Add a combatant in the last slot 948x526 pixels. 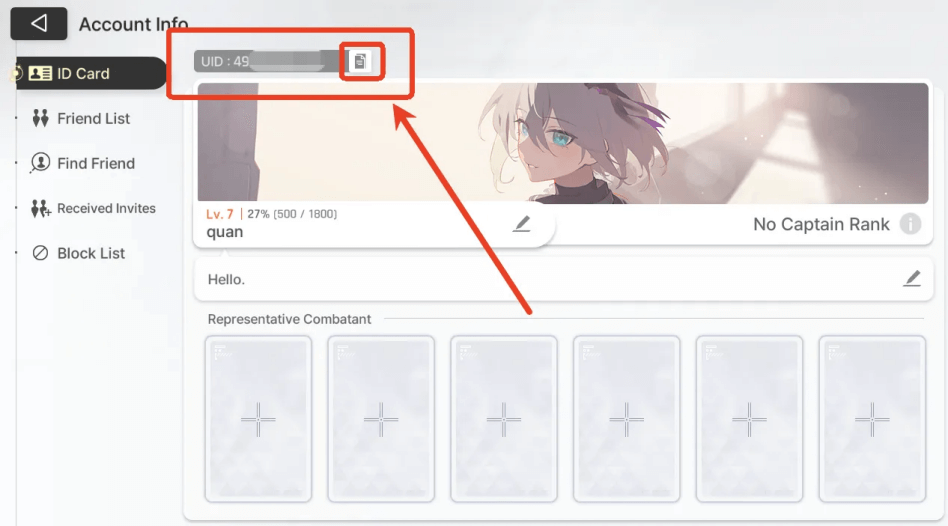coord(872,419)
